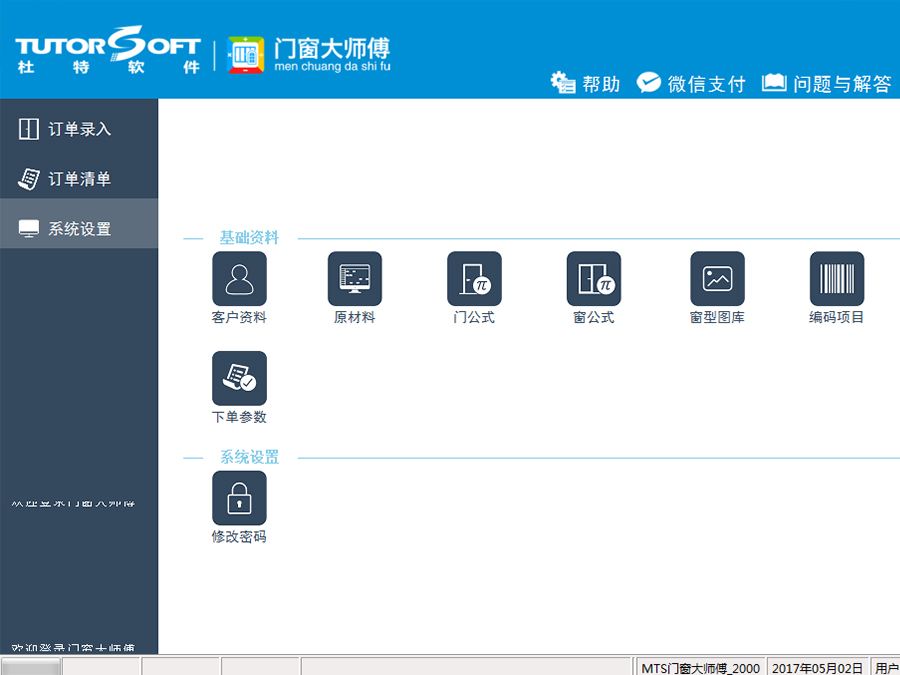Select 订单清单 in the sidebar
The image size is (900, 675).
click(79, 179)
